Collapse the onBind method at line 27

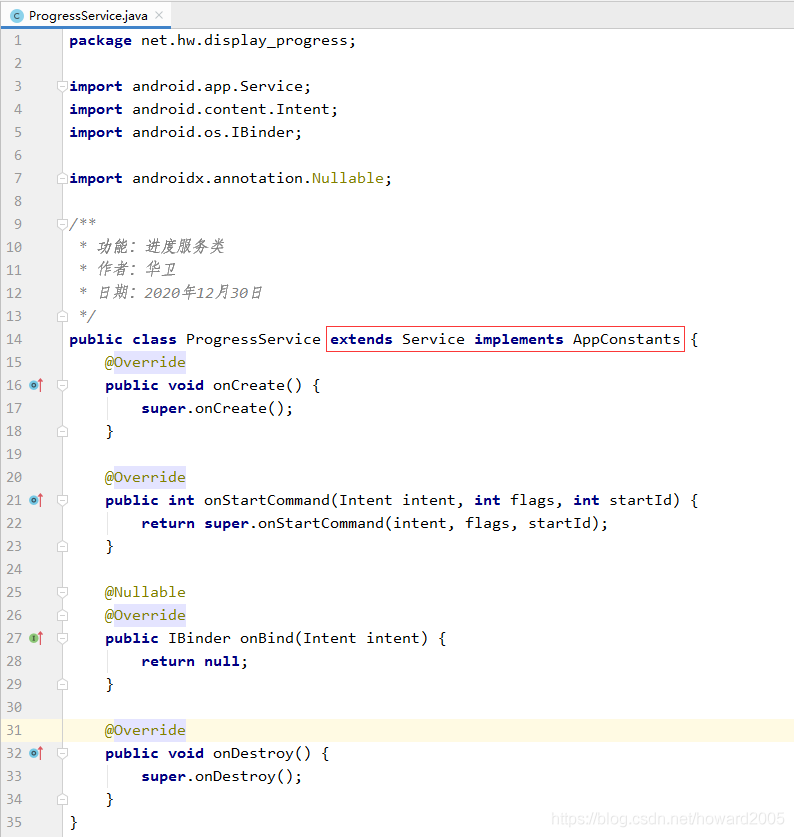[x=62, y=638]
